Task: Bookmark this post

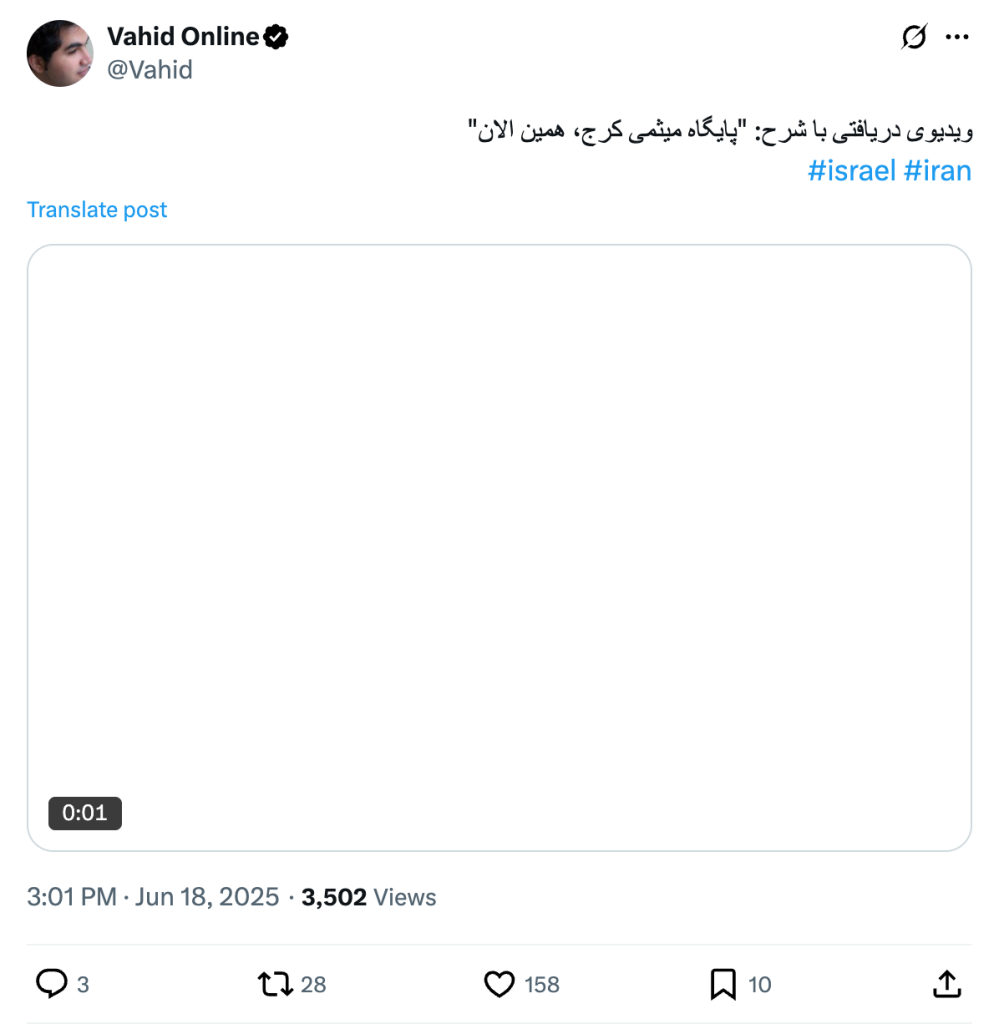Action: [x=723, y=984]
